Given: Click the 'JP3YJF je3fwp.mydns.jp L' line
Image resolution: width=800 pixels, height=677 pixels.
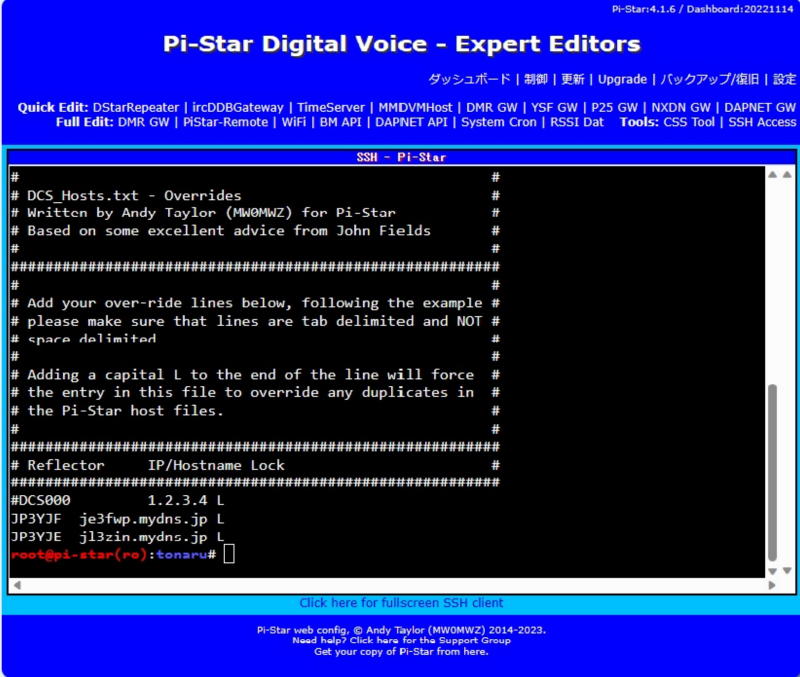Looking at the screenshot, I should pos(117,519).
